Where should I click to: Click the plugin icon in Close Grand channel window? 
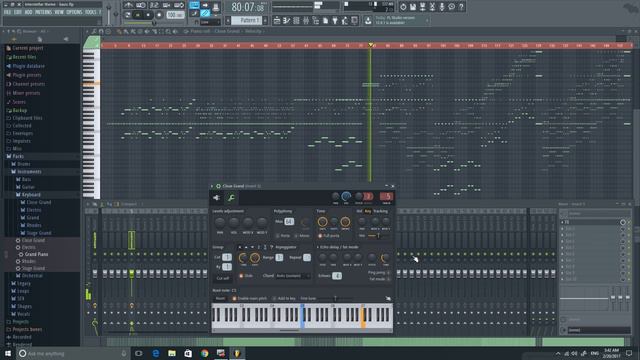click(216, 198)
